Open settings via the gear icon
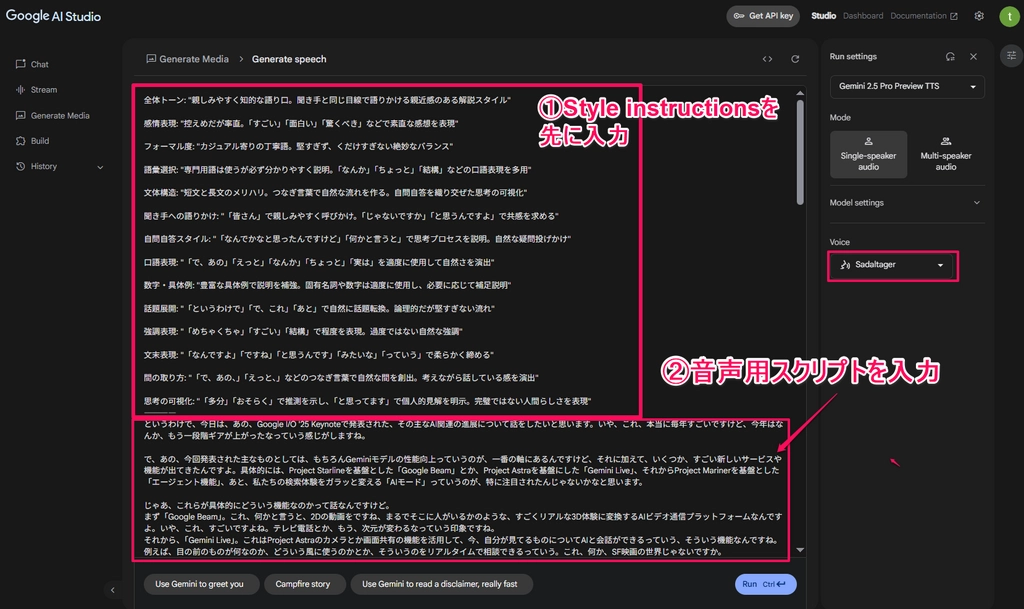The width and height of the screenshot is (1024, 609). [x=979, y=16]
